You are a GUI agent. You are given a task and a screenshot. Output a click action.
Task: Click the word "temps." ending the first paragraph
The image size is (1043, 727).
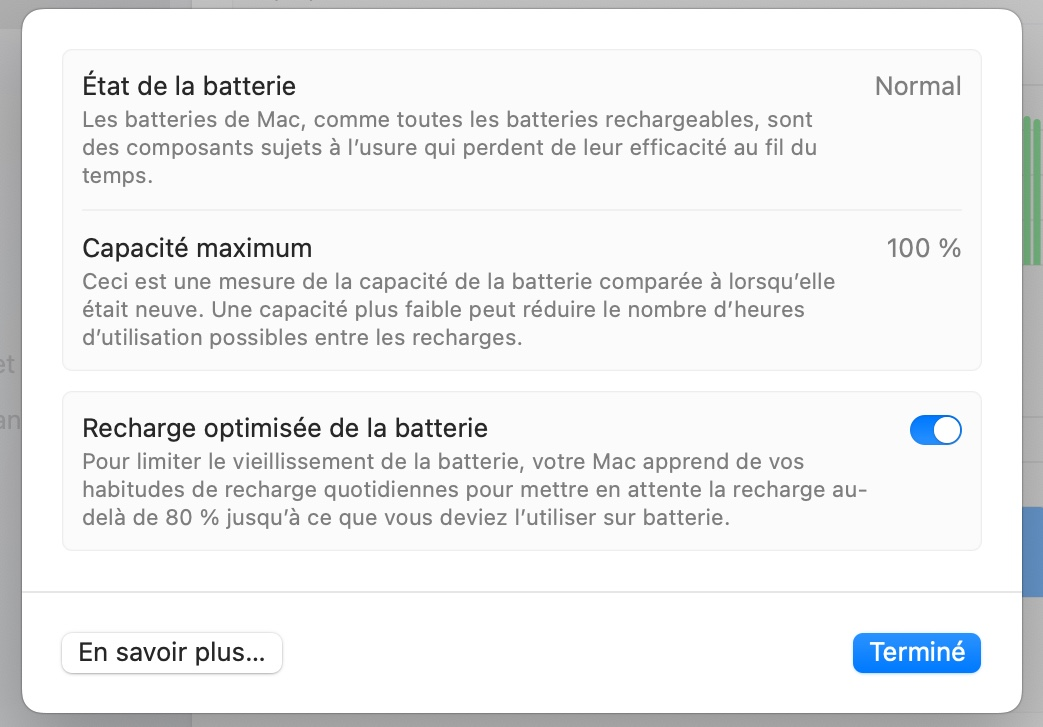click(x=118, y=176)
